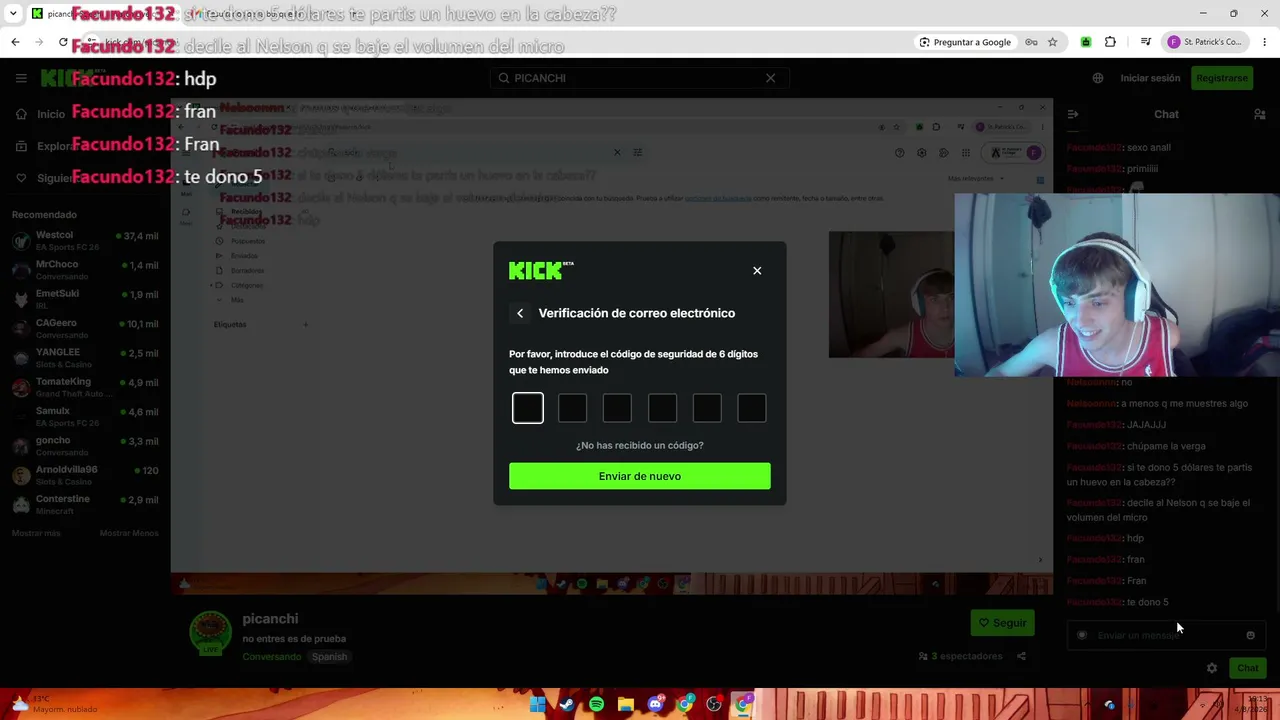Go back using the verification dialog arrow

coord(520,314)
